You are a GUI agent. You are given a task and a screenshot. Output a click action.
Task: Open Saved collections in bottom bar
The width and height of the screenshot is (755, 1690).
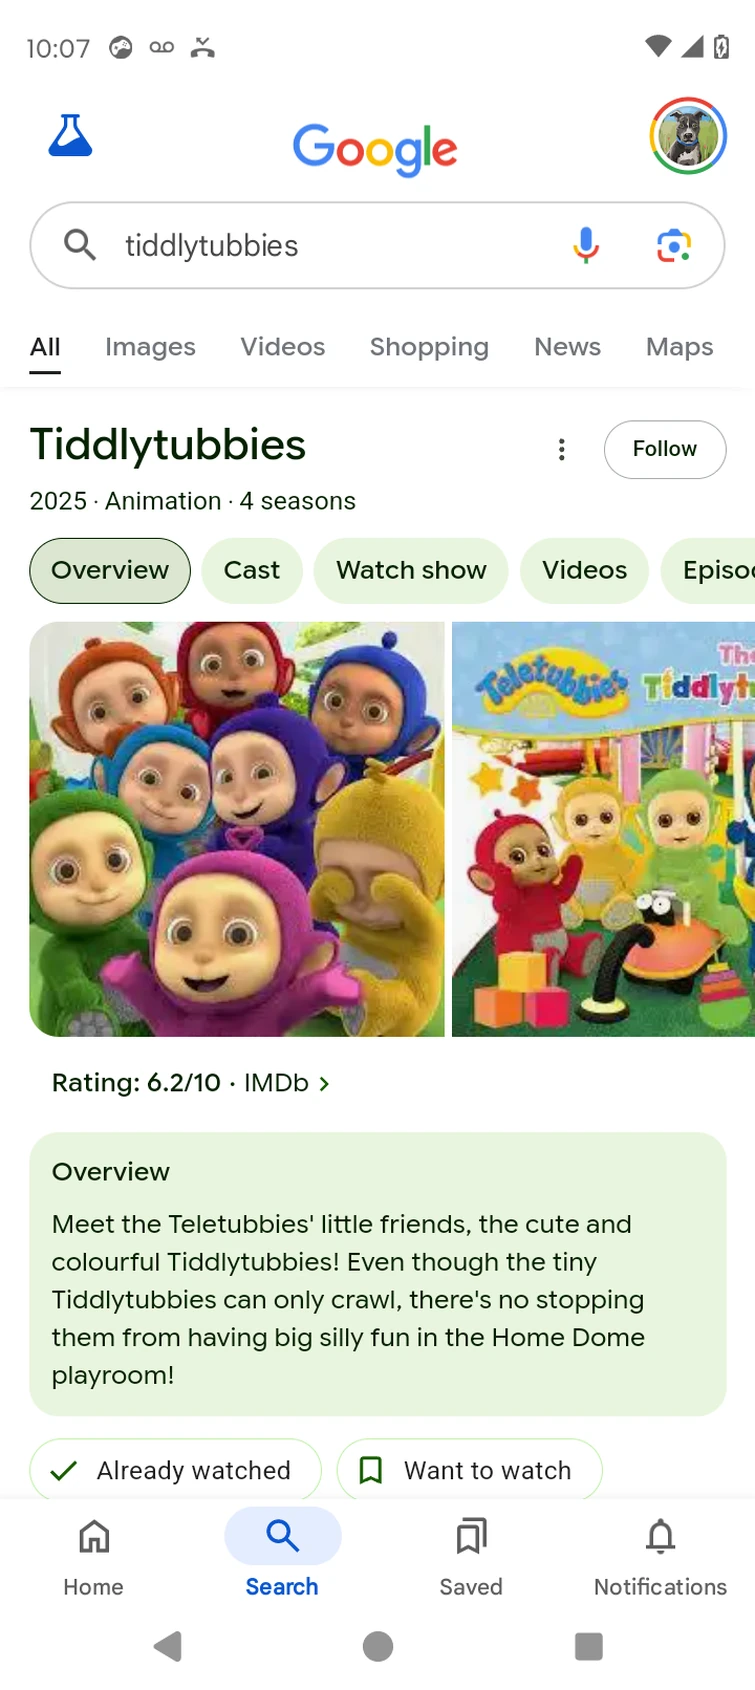pyautogui.click(x=471, y=1558)
